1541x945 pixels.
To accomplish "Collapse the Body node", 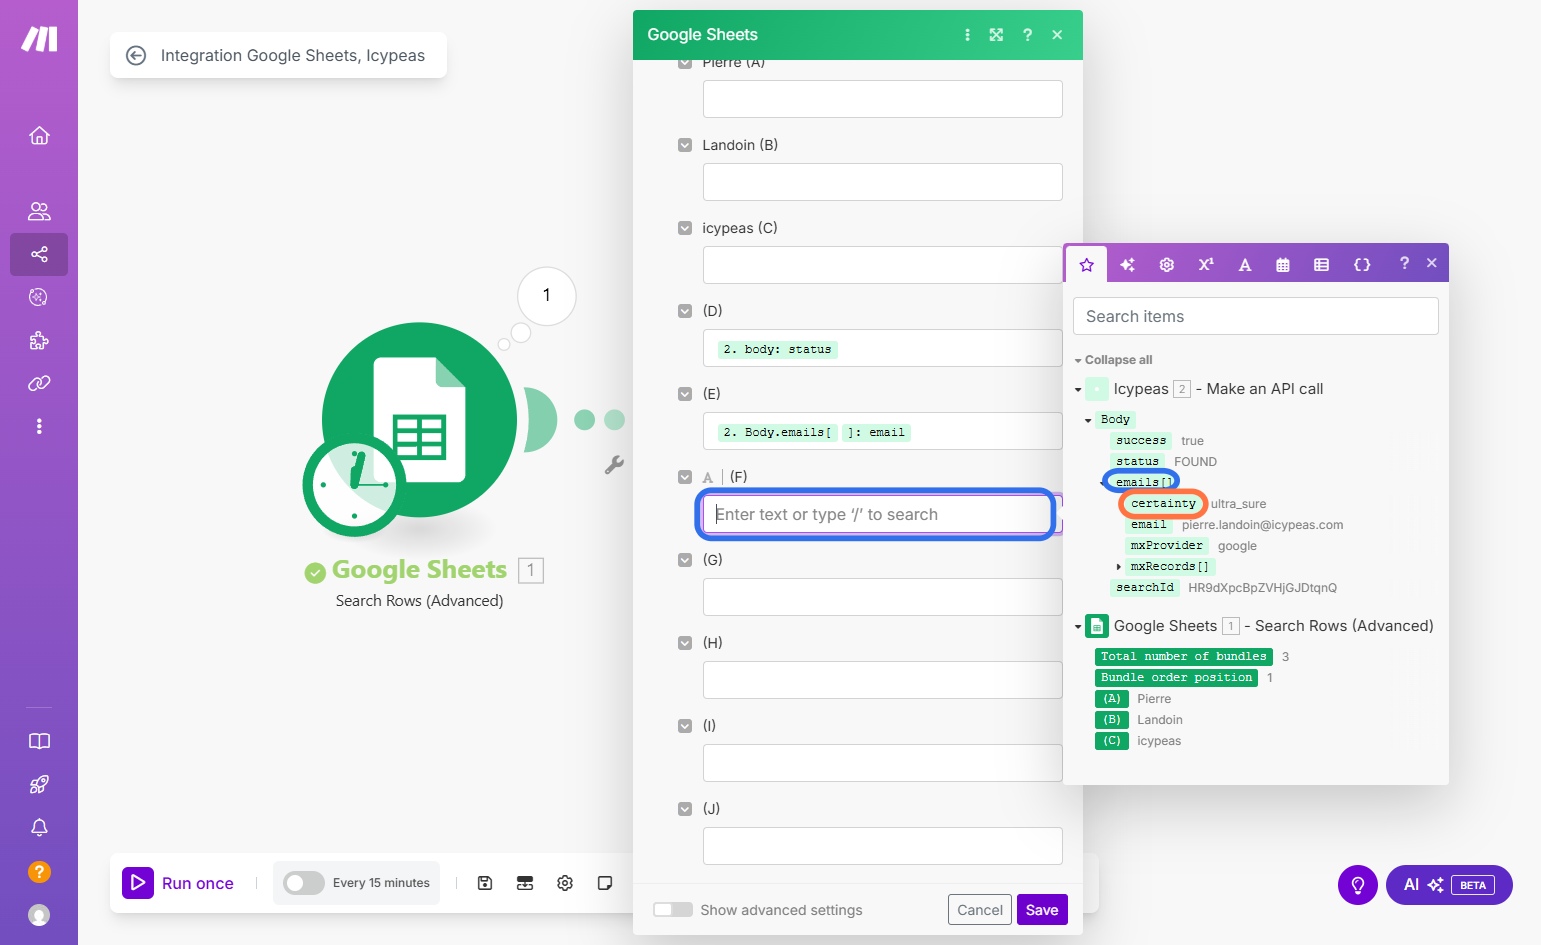I will coord(1088,420).
